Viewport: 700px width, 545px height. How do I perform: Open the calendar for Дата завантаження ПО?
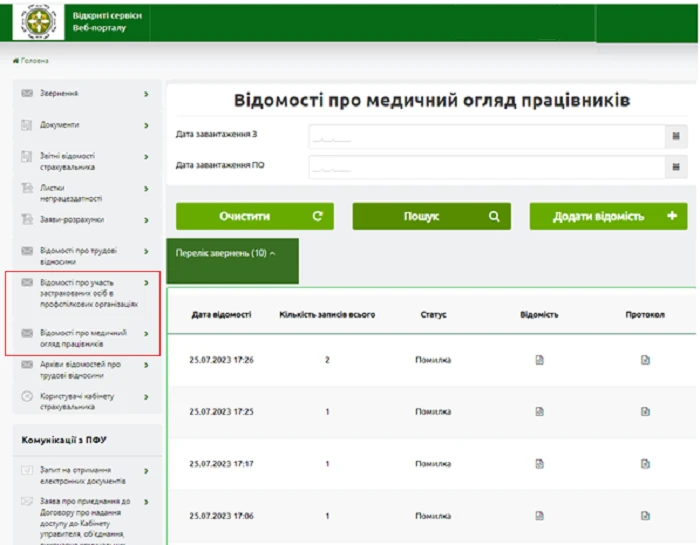676,167
